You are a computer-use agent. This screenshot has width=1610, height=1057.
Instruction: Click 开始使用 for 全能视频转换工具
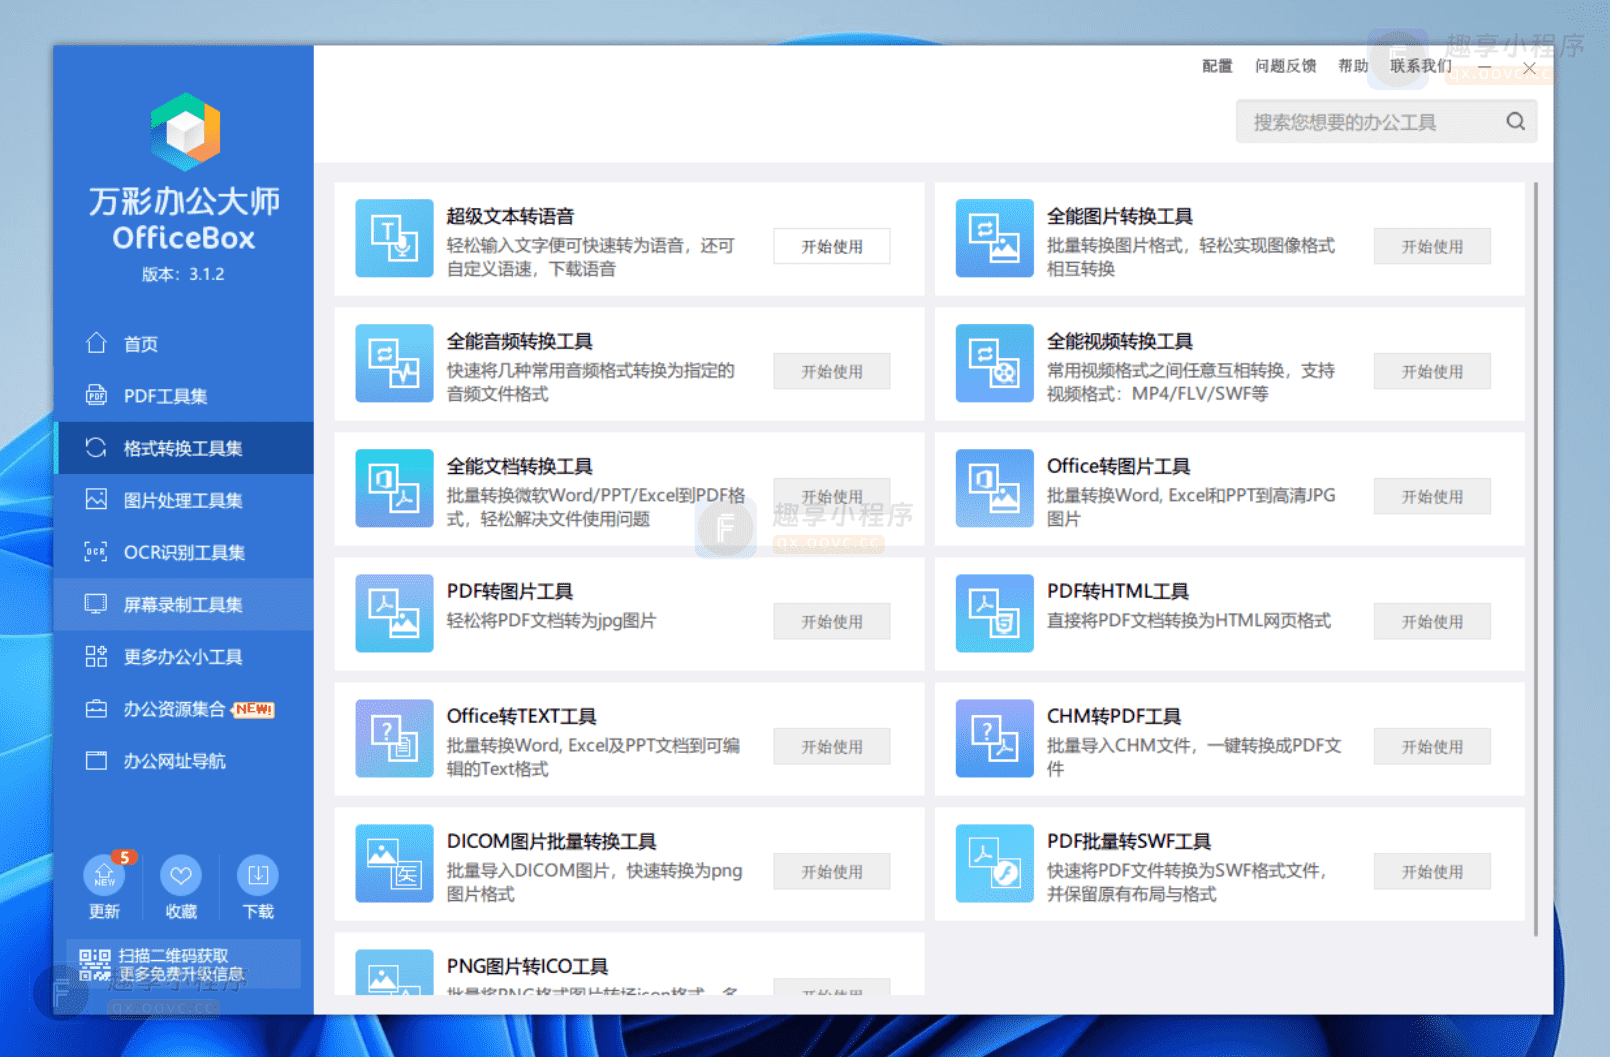(x=1432, y=371)
